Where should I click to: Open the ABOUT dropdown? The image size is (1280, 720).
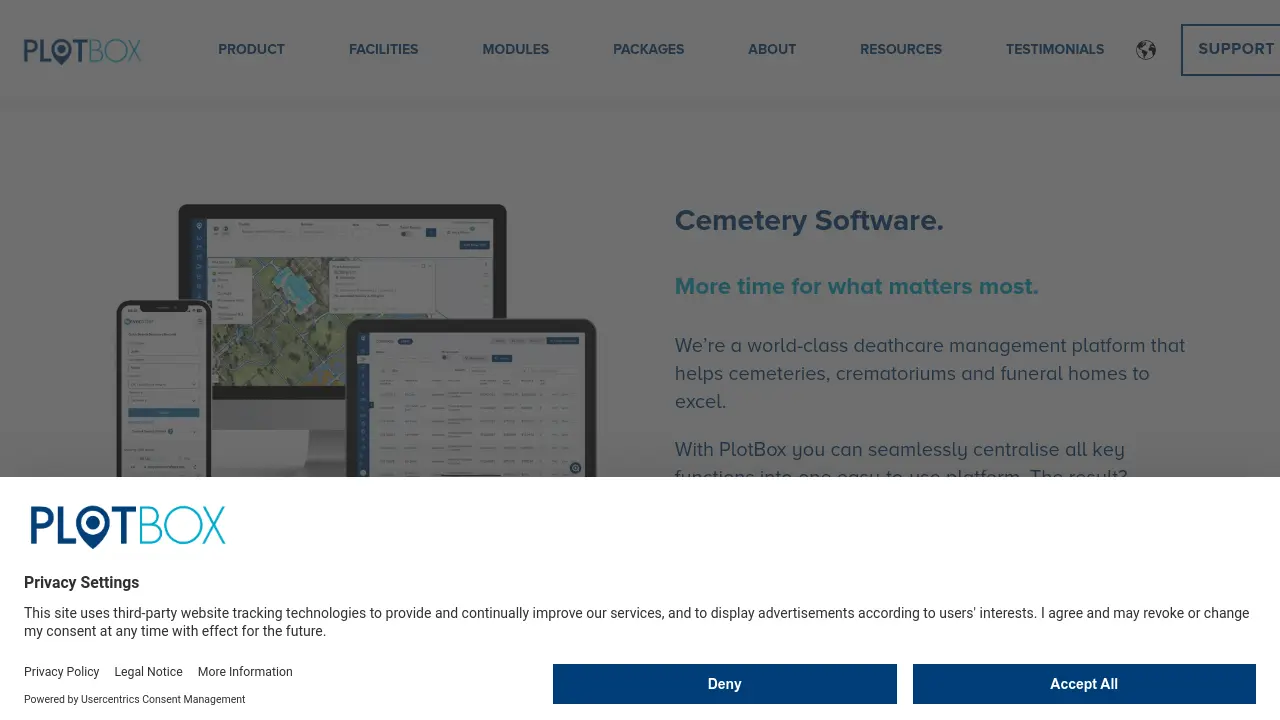pyautogui.click(x=772, y=49)
